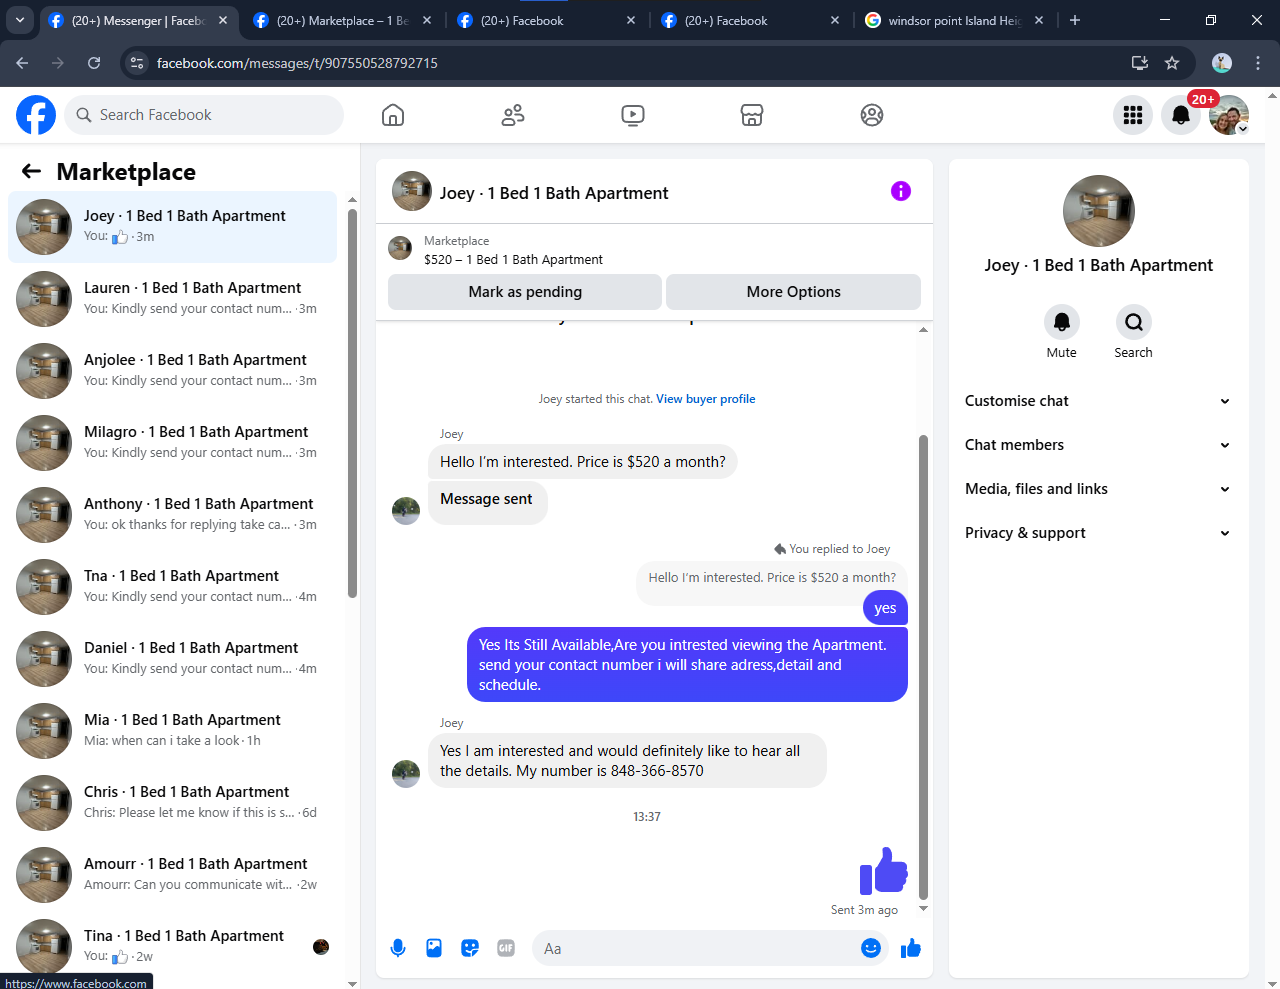
Task: Open the account profile picture menu
Action: (1229, 115)
